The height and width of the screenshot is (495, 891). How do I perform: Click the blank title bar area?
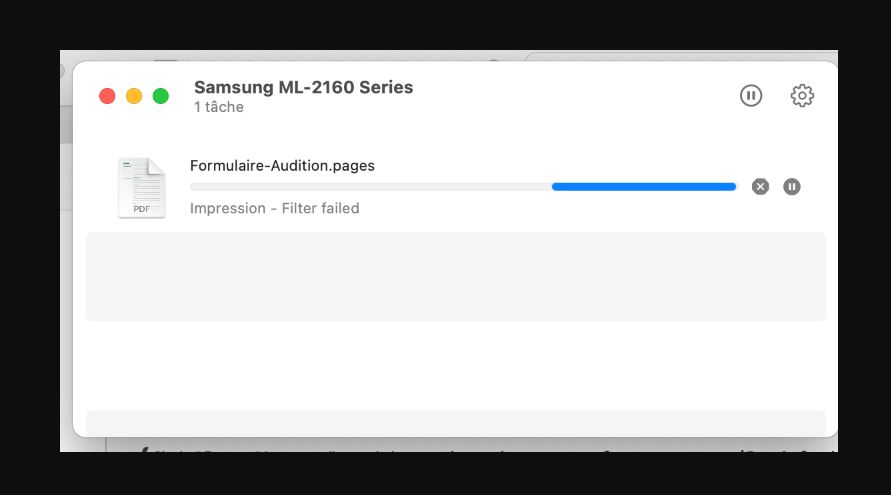pos(568,95)
